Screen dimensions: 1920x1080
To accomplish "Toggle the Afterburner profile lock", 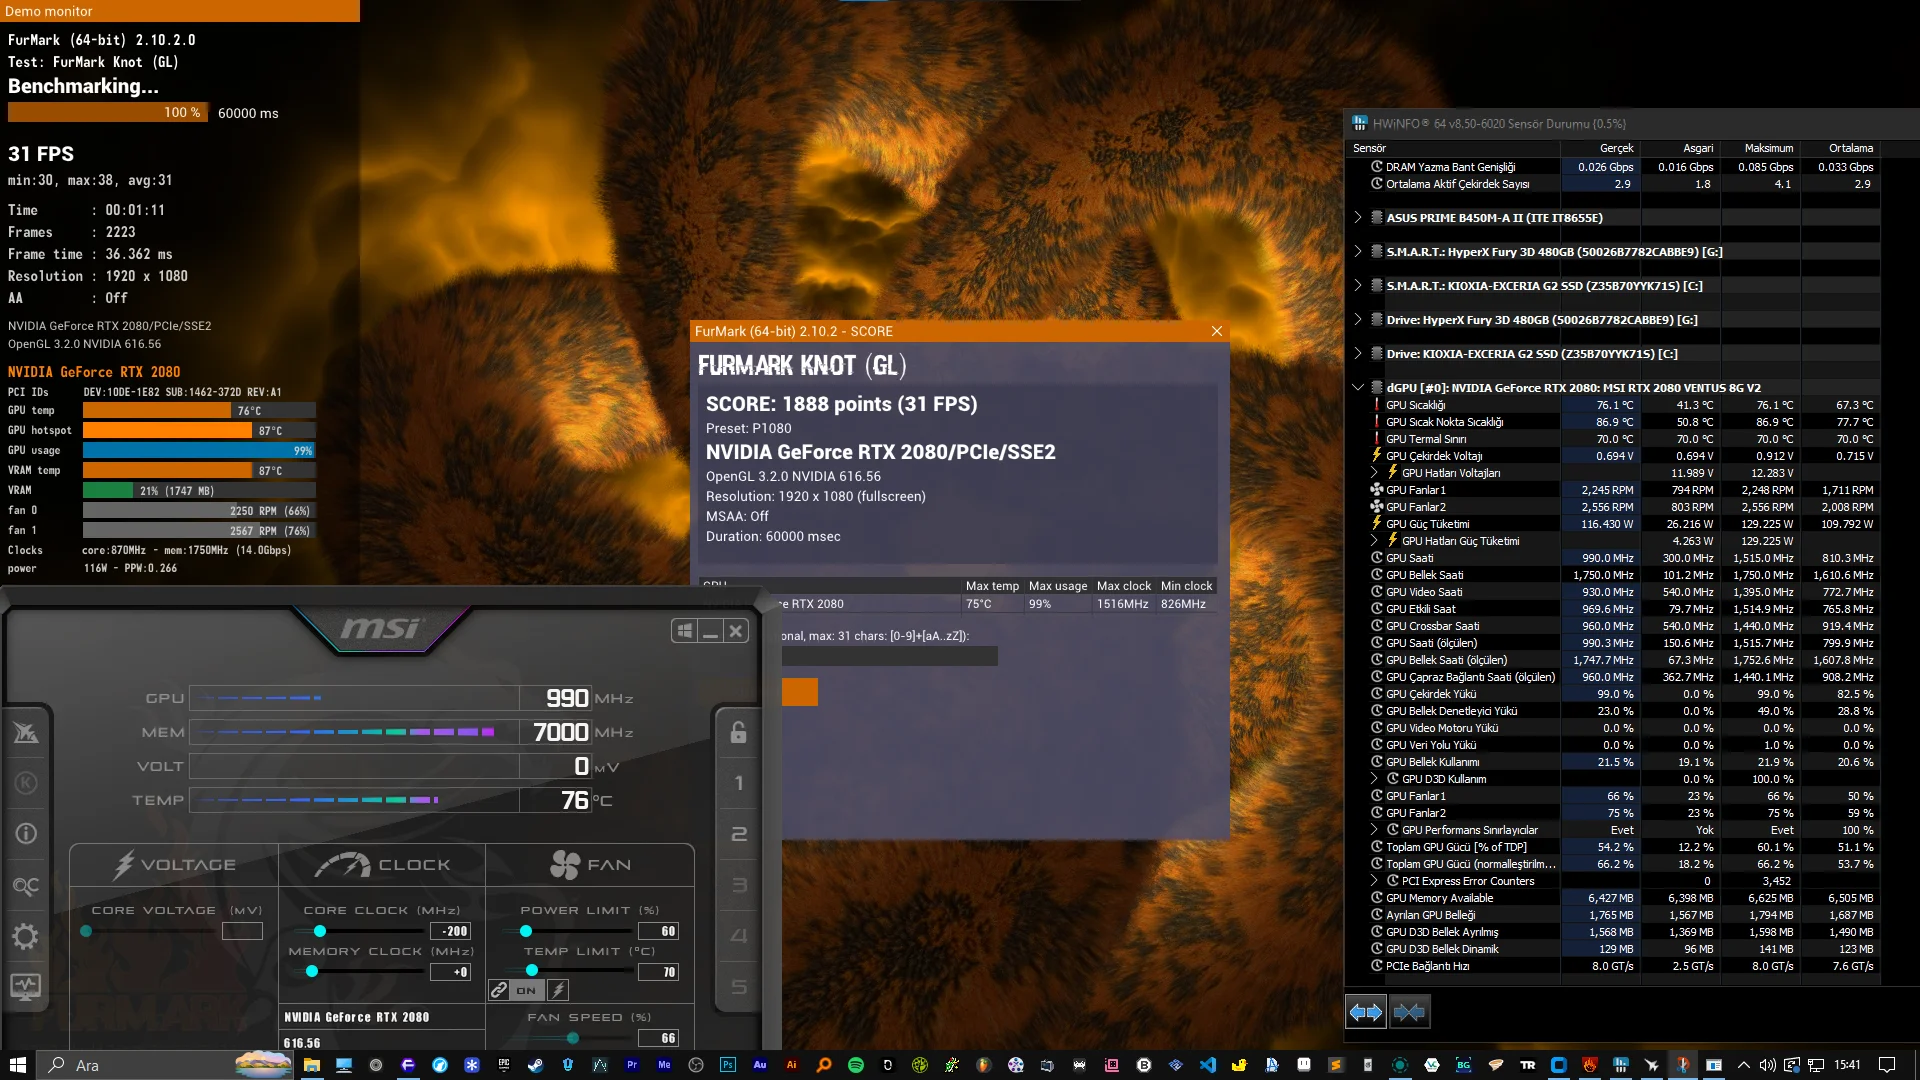I will tap(739, 733).
